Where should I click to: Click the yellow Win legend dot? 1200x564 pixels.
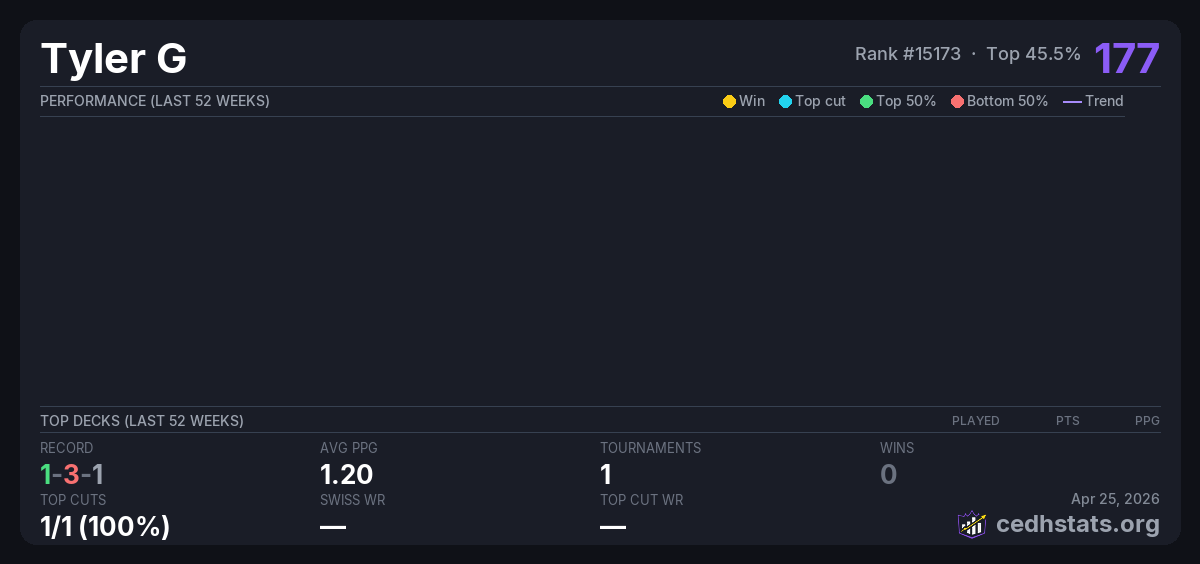coord(729,101)
